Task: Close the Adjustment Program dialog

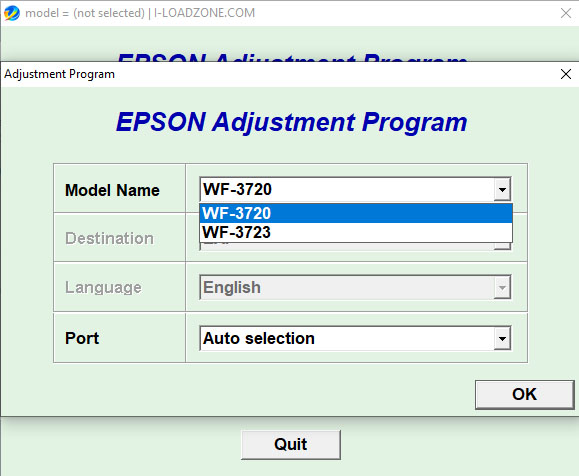Action: 566,74
